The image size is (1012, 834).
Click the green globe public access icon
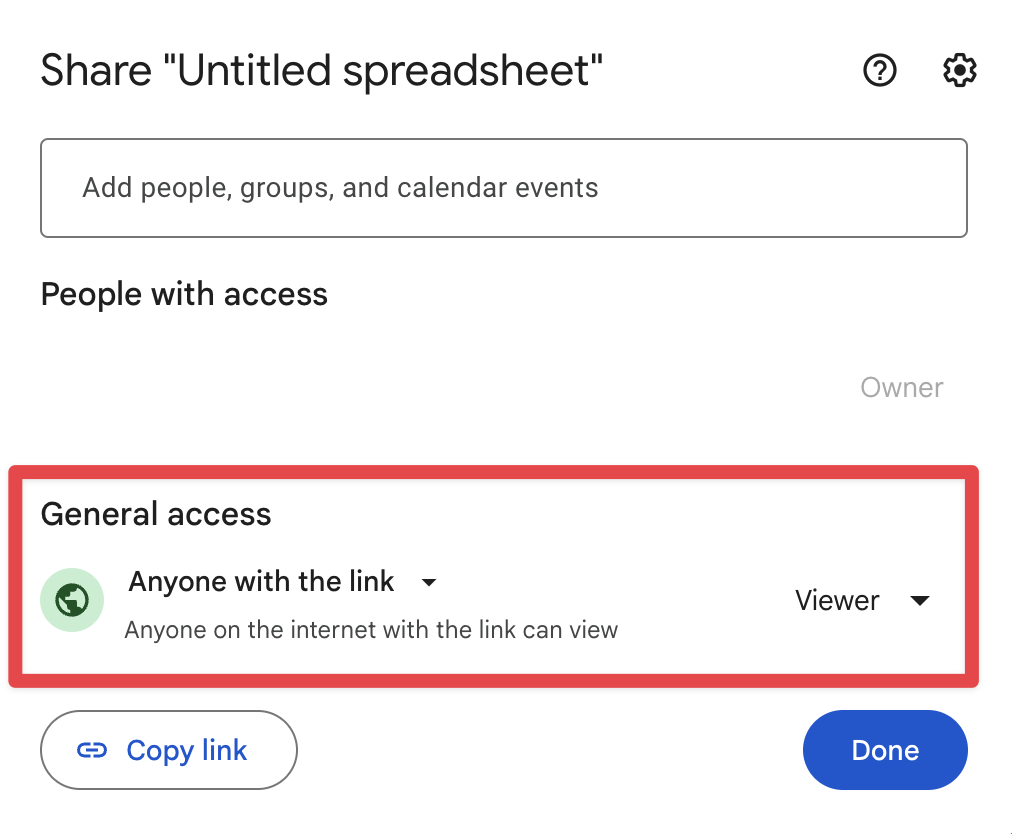(x=72, y=600)
